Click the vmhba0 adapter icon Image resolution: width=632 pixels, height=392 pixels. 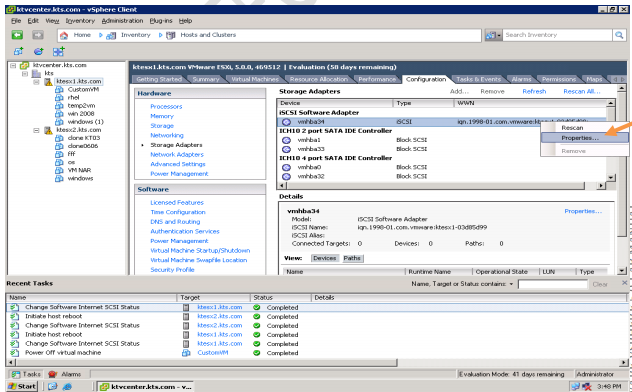[x=286, y=167]
